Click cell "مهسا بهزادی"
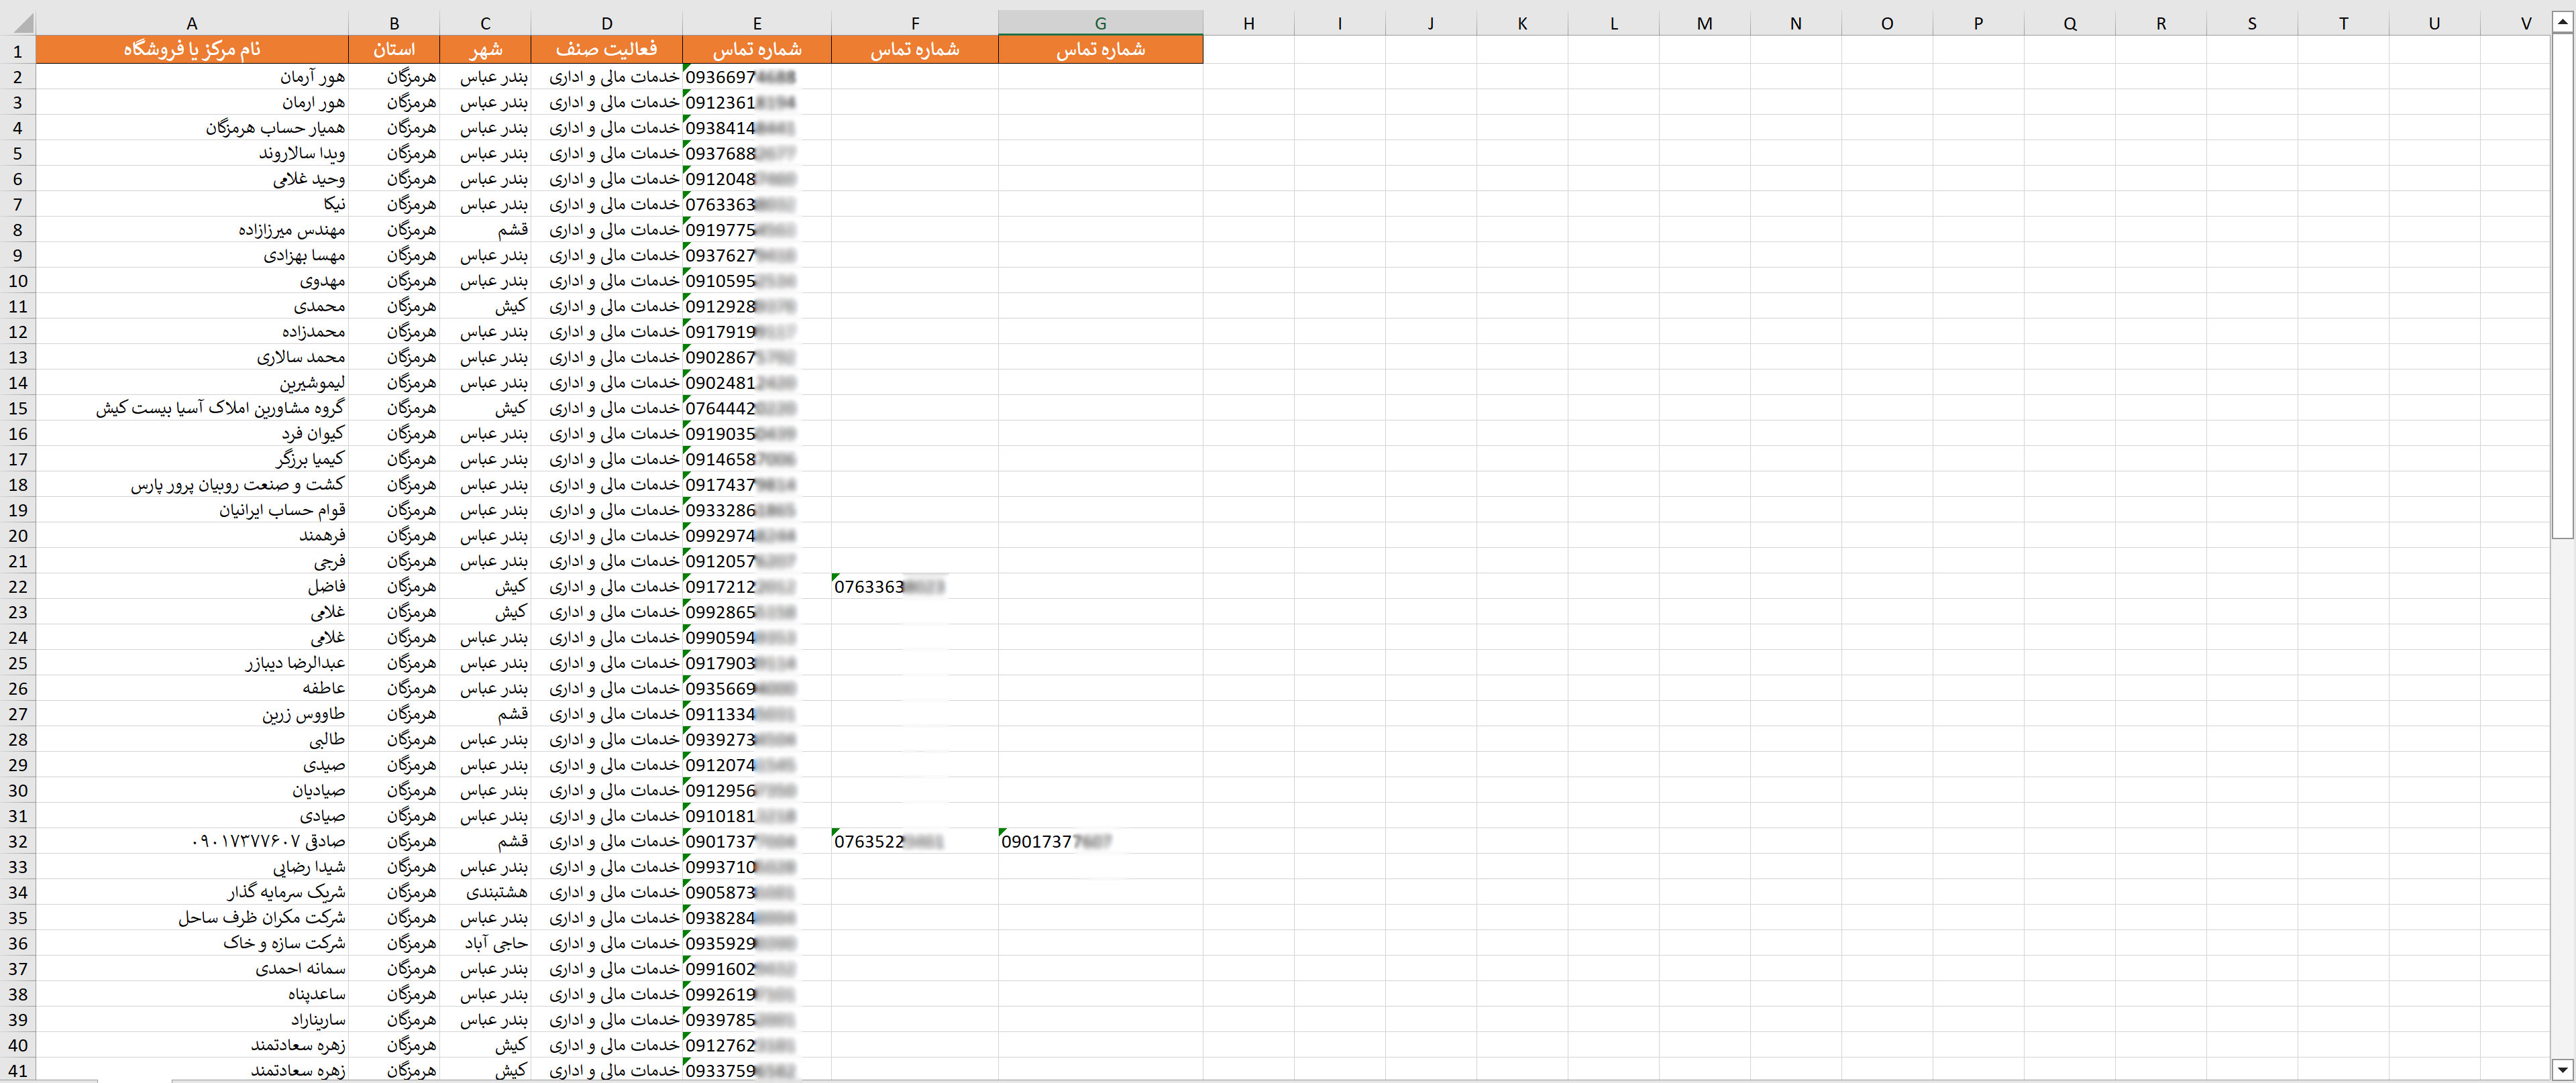This screenshot has width=2576, height=1083. coord(192,255)
